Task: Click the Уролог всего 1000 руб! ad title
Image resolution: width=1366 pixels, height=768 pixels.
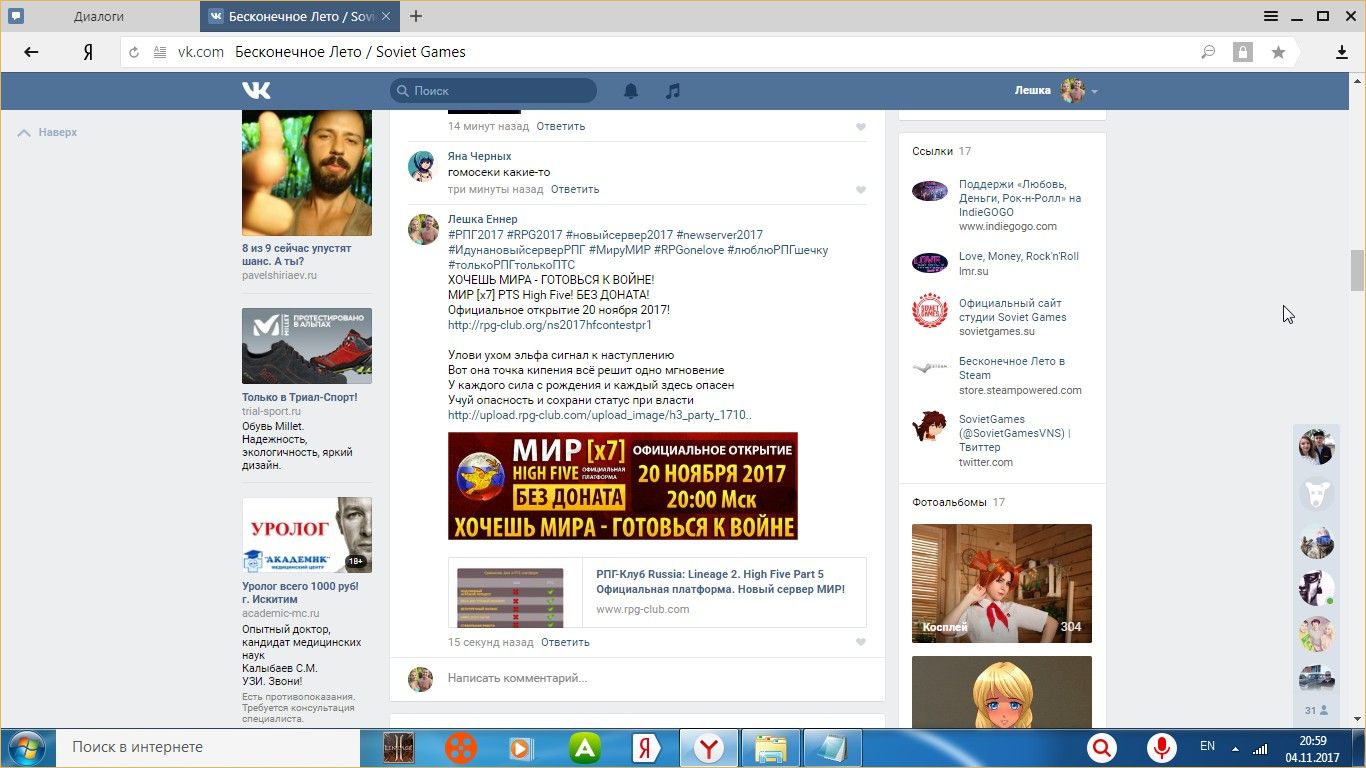Action: (300, 594)
